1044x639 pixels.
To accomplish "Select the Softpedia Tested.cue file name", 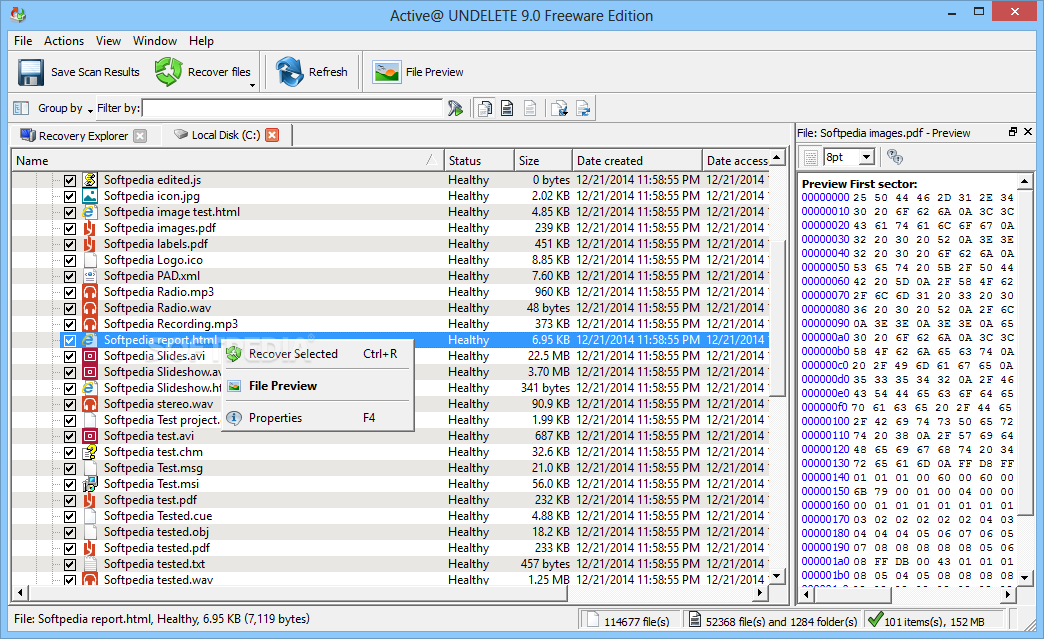I will 158,516.
